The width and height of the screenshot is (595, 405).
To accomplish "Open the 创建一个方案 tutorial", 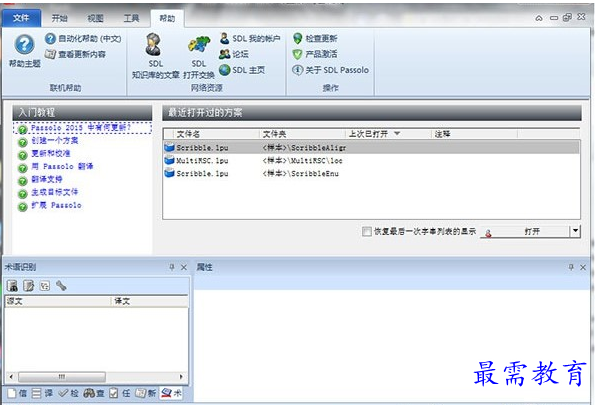I will (55, 140).
